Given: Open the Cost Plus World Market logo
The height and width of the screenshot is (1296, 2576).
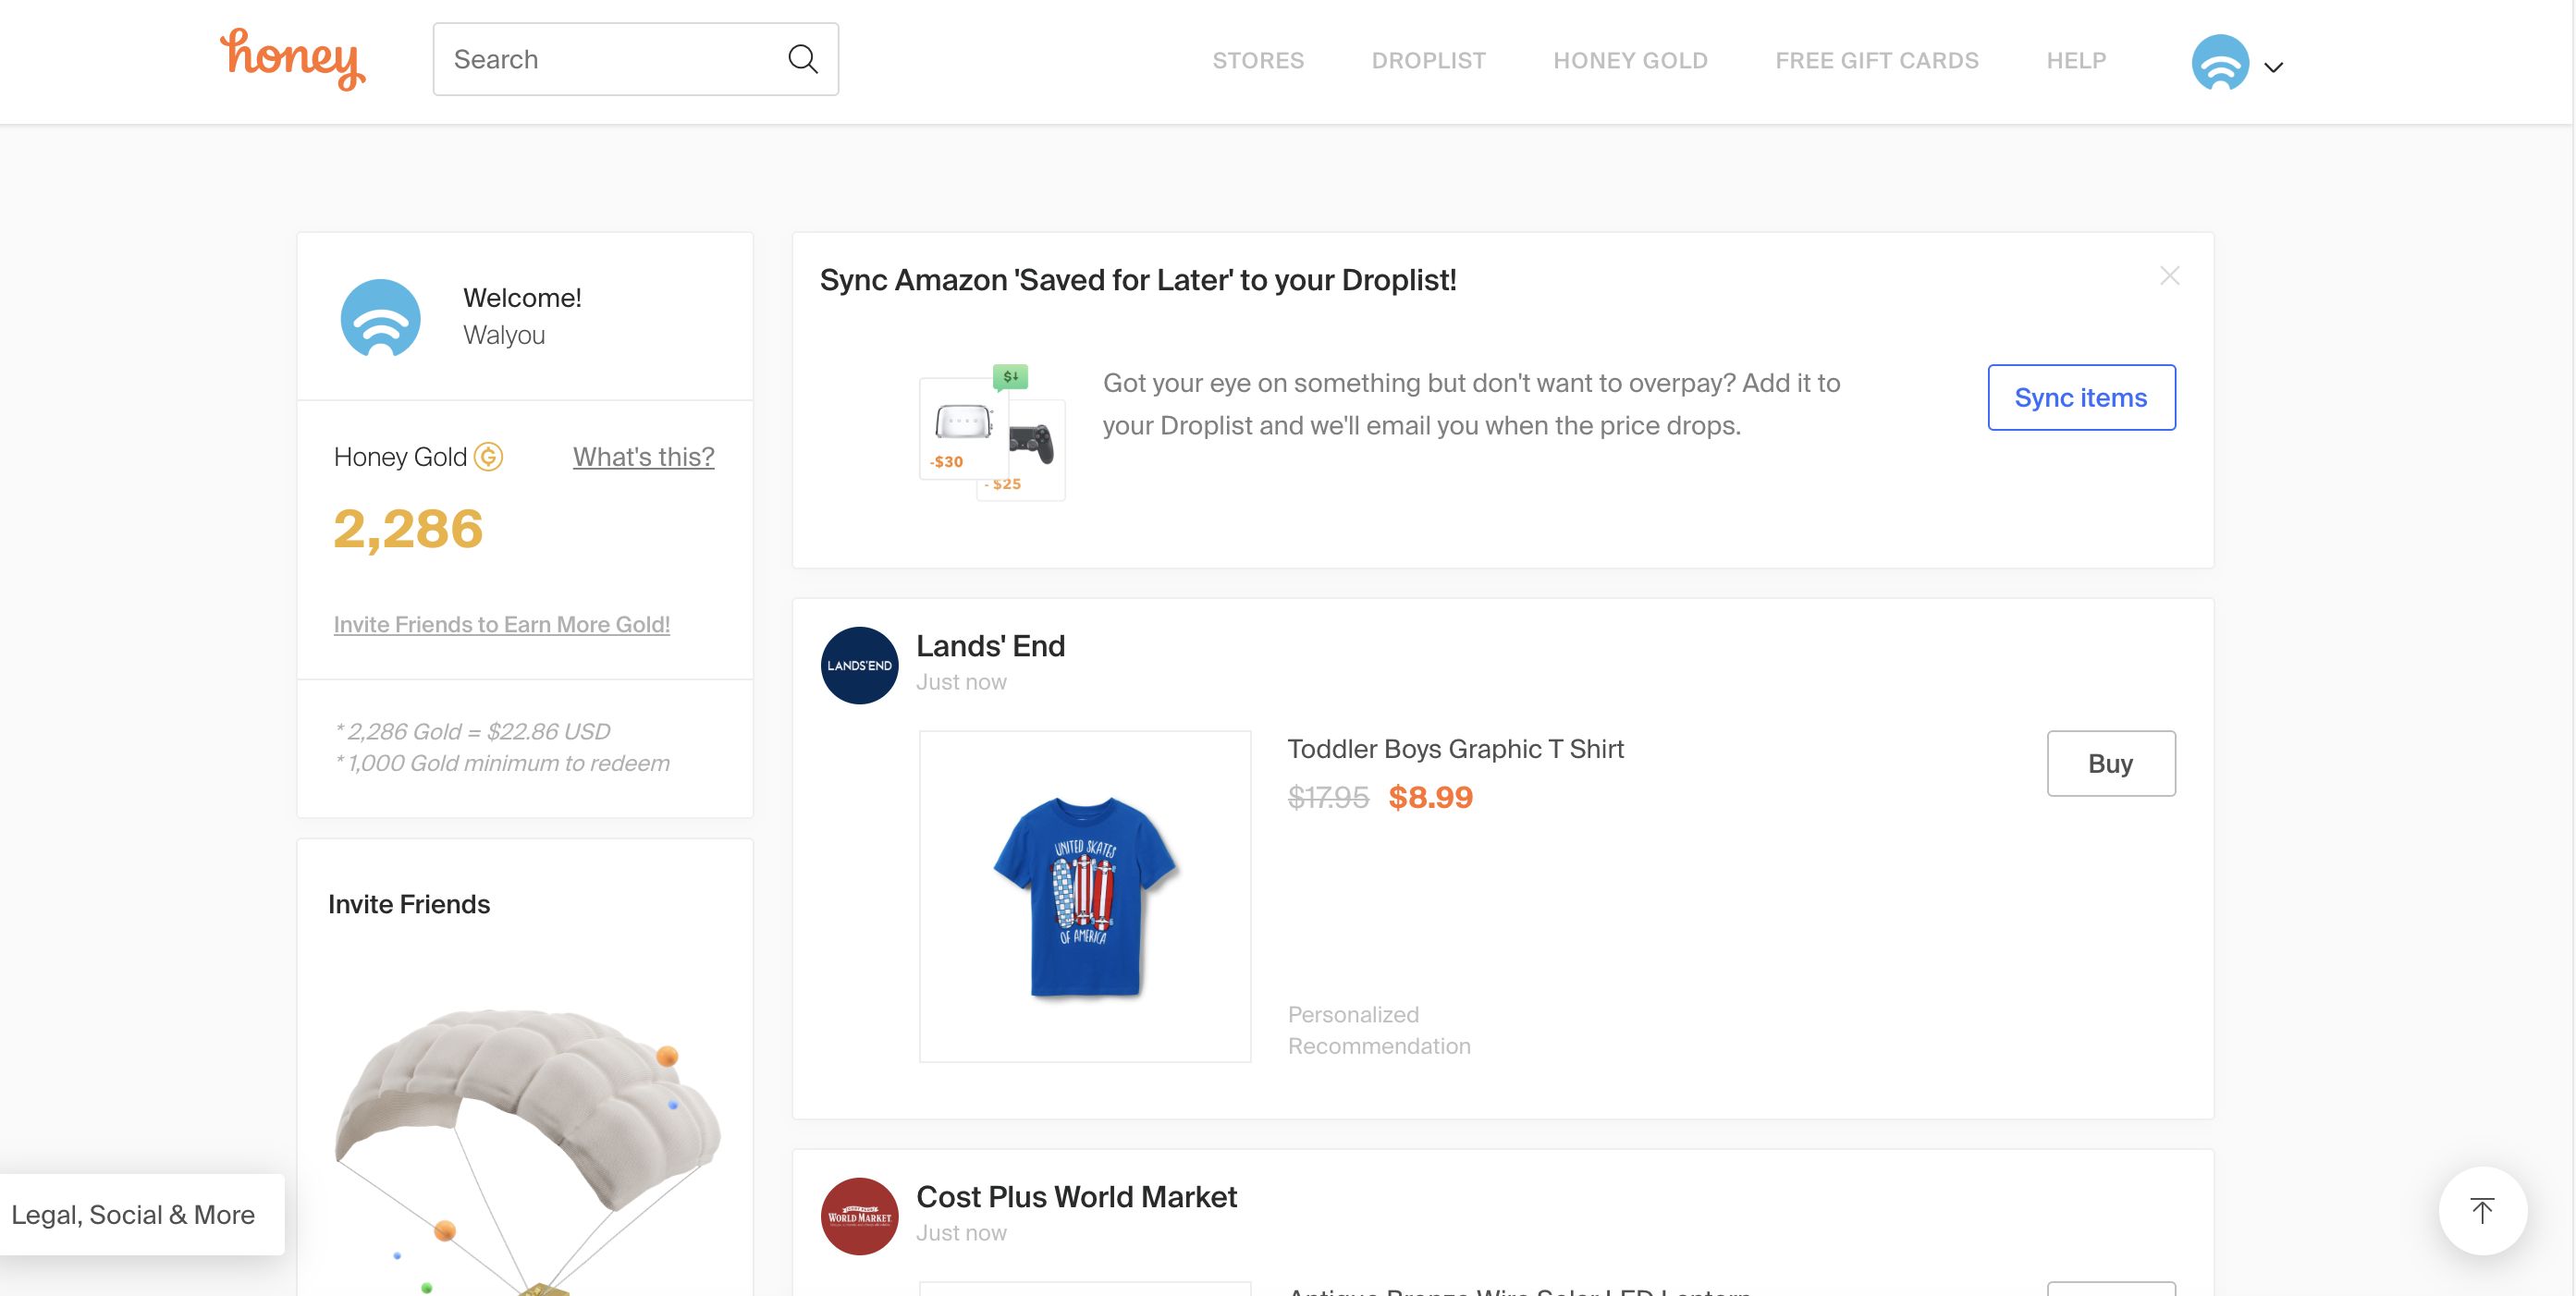Looking at the screenshot, I should coord(858,1215).
